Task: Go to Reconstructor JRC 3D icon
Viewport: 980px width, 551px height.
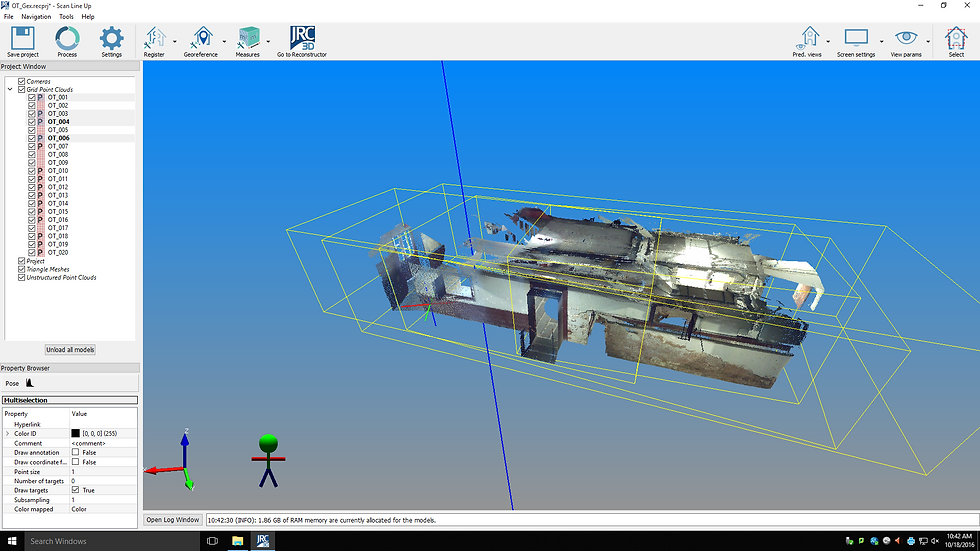Action: click(302, 38)
